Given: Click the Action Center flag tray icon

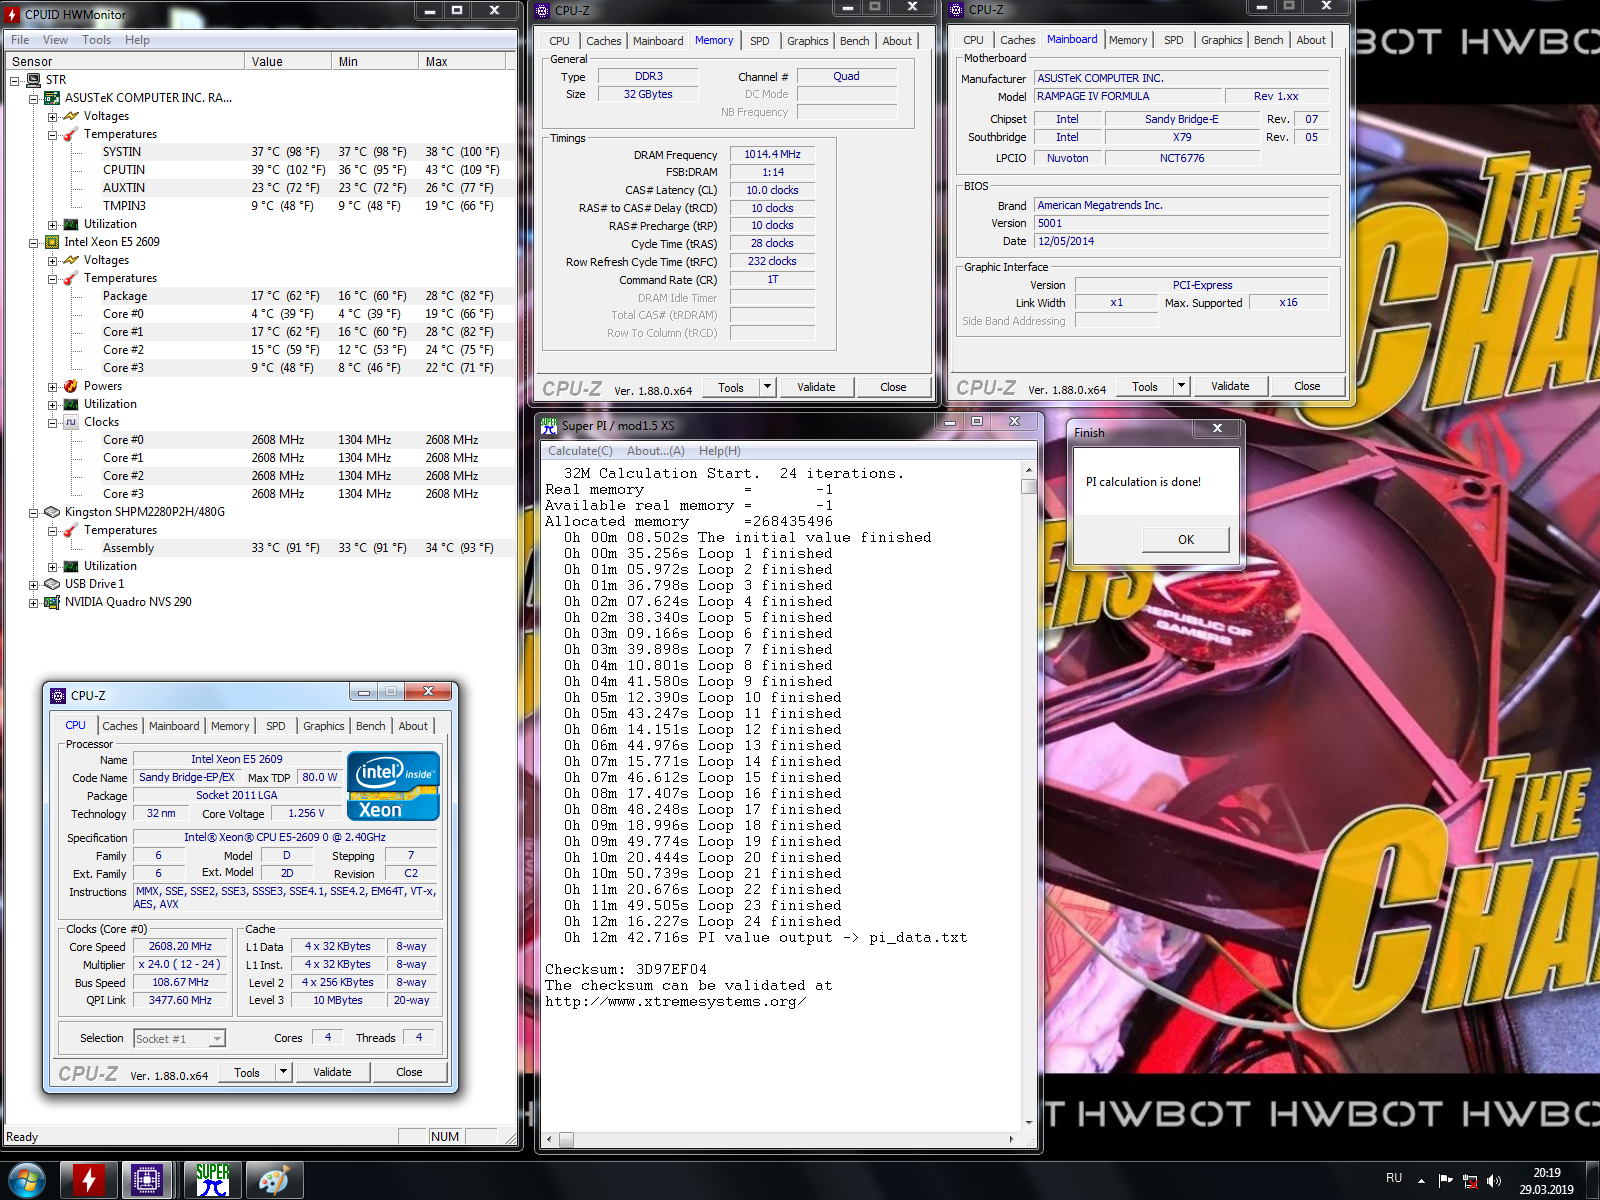Looking at the screenshot, I should (1445, 1181).
